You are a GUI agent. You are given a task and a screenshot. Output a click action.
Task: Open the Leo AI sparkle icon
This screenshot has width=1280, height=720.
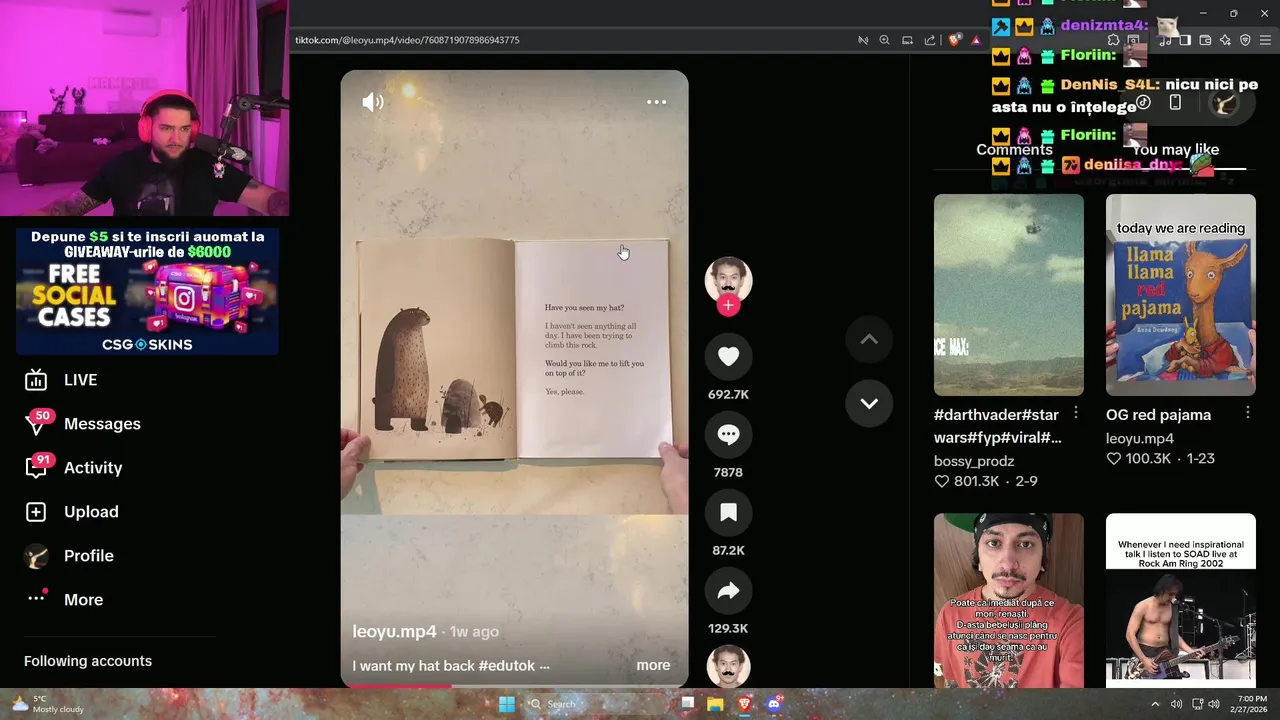click(1225, 40)
